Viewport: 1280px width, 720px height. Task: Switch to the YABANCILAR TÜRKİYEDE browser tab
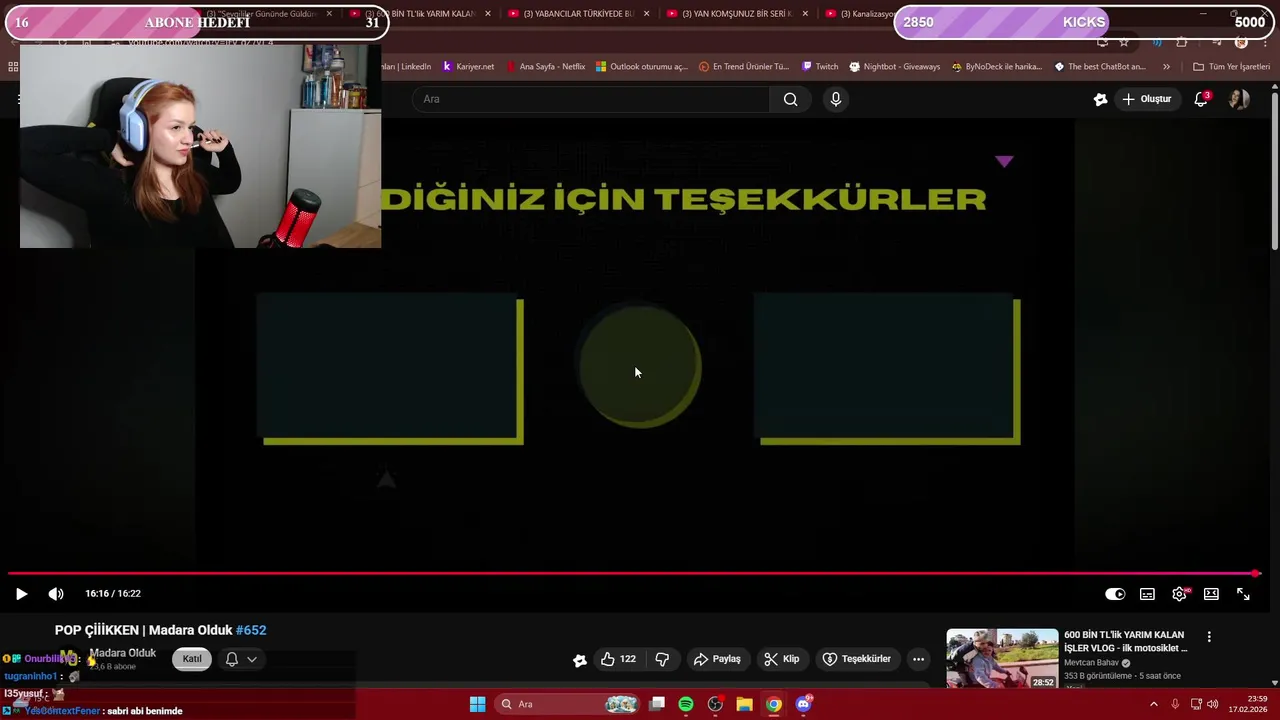pos(578,14)
